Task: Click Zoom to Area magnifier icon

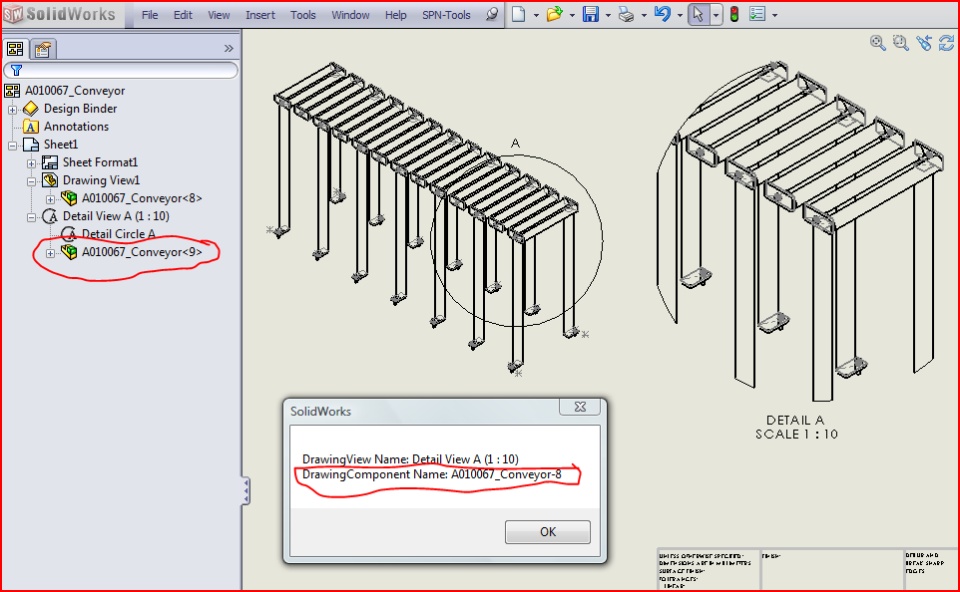Action: [x=900, y=43]
